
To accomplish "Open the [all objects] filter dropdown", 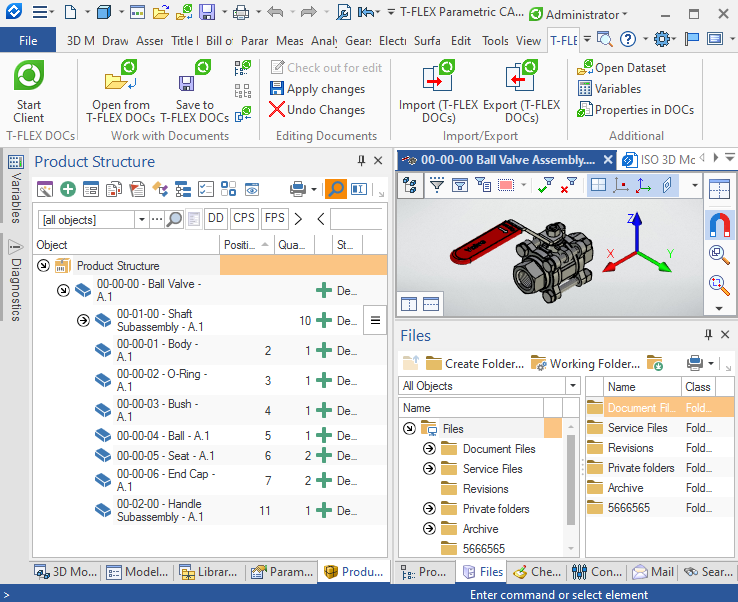I will pos(141,219).
